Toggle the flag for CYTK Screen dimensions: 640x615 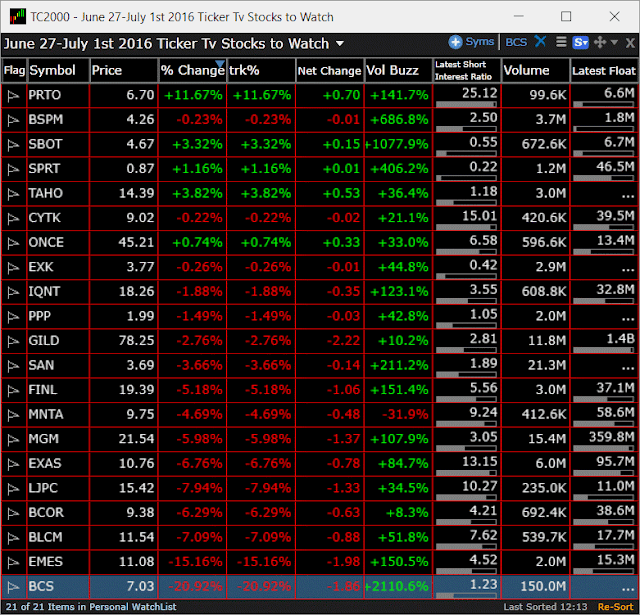[x=13, y=219]
